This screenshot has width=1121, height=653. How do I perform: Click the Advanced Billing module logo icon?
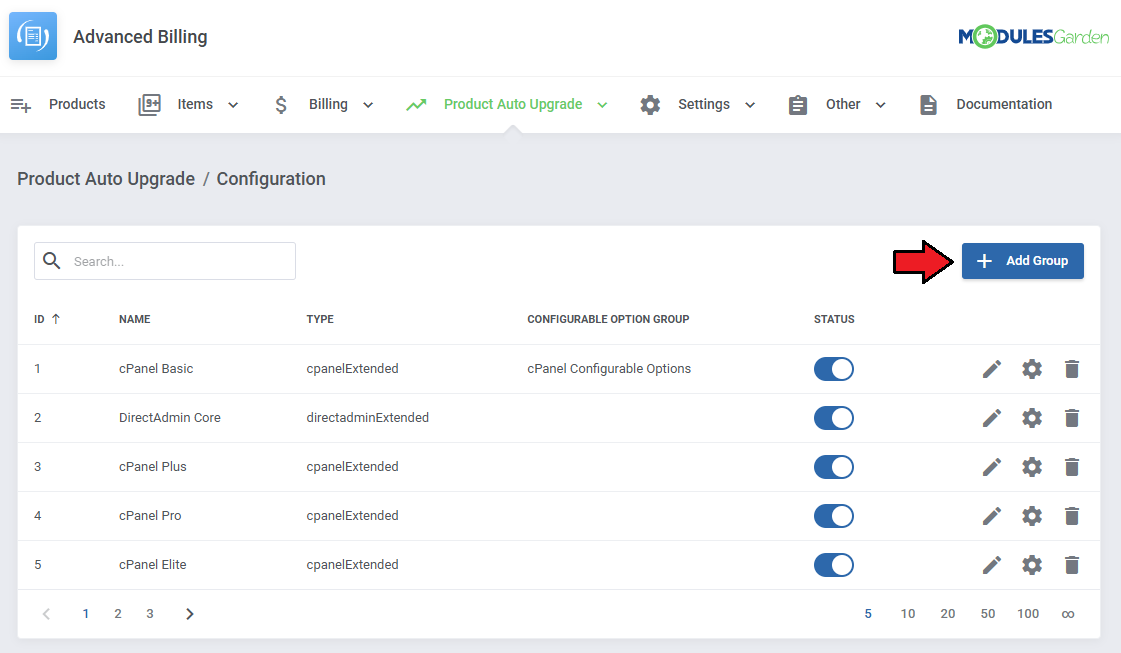(33, 36)
